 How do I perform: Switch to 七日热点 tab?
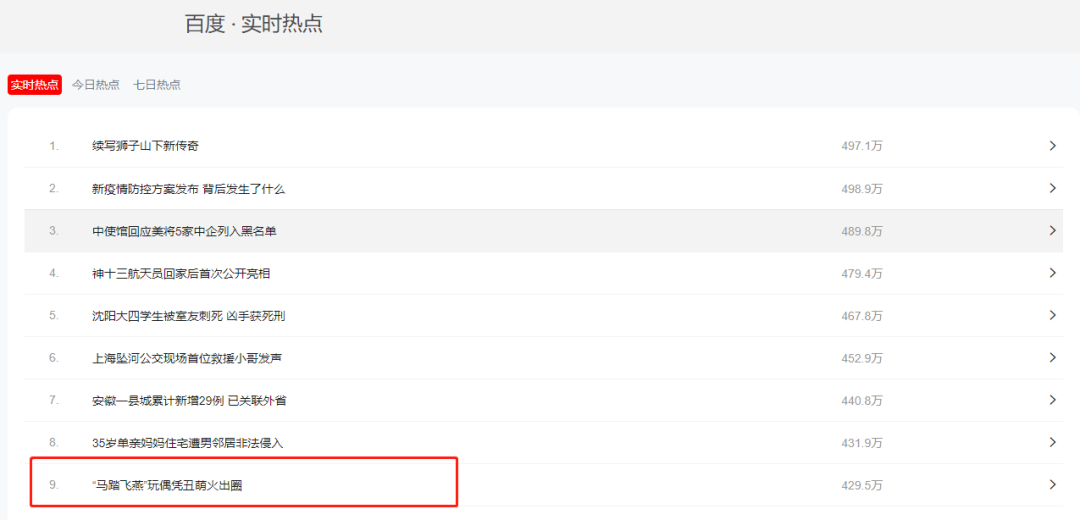coord(157,85)
